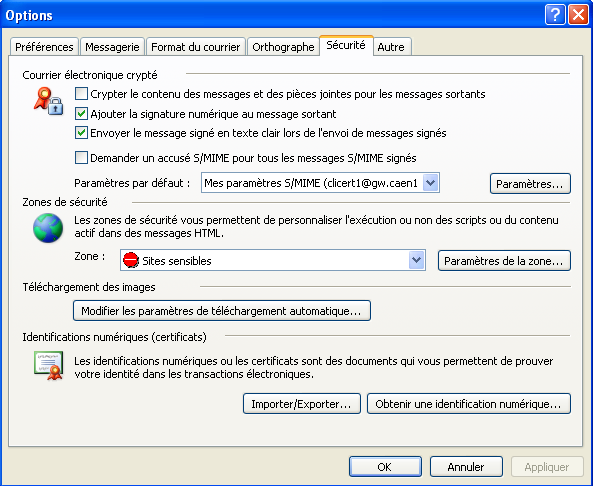This screenshot has width=593, height=486.
Task: Close the Options dialog with X
Action: 579,15
